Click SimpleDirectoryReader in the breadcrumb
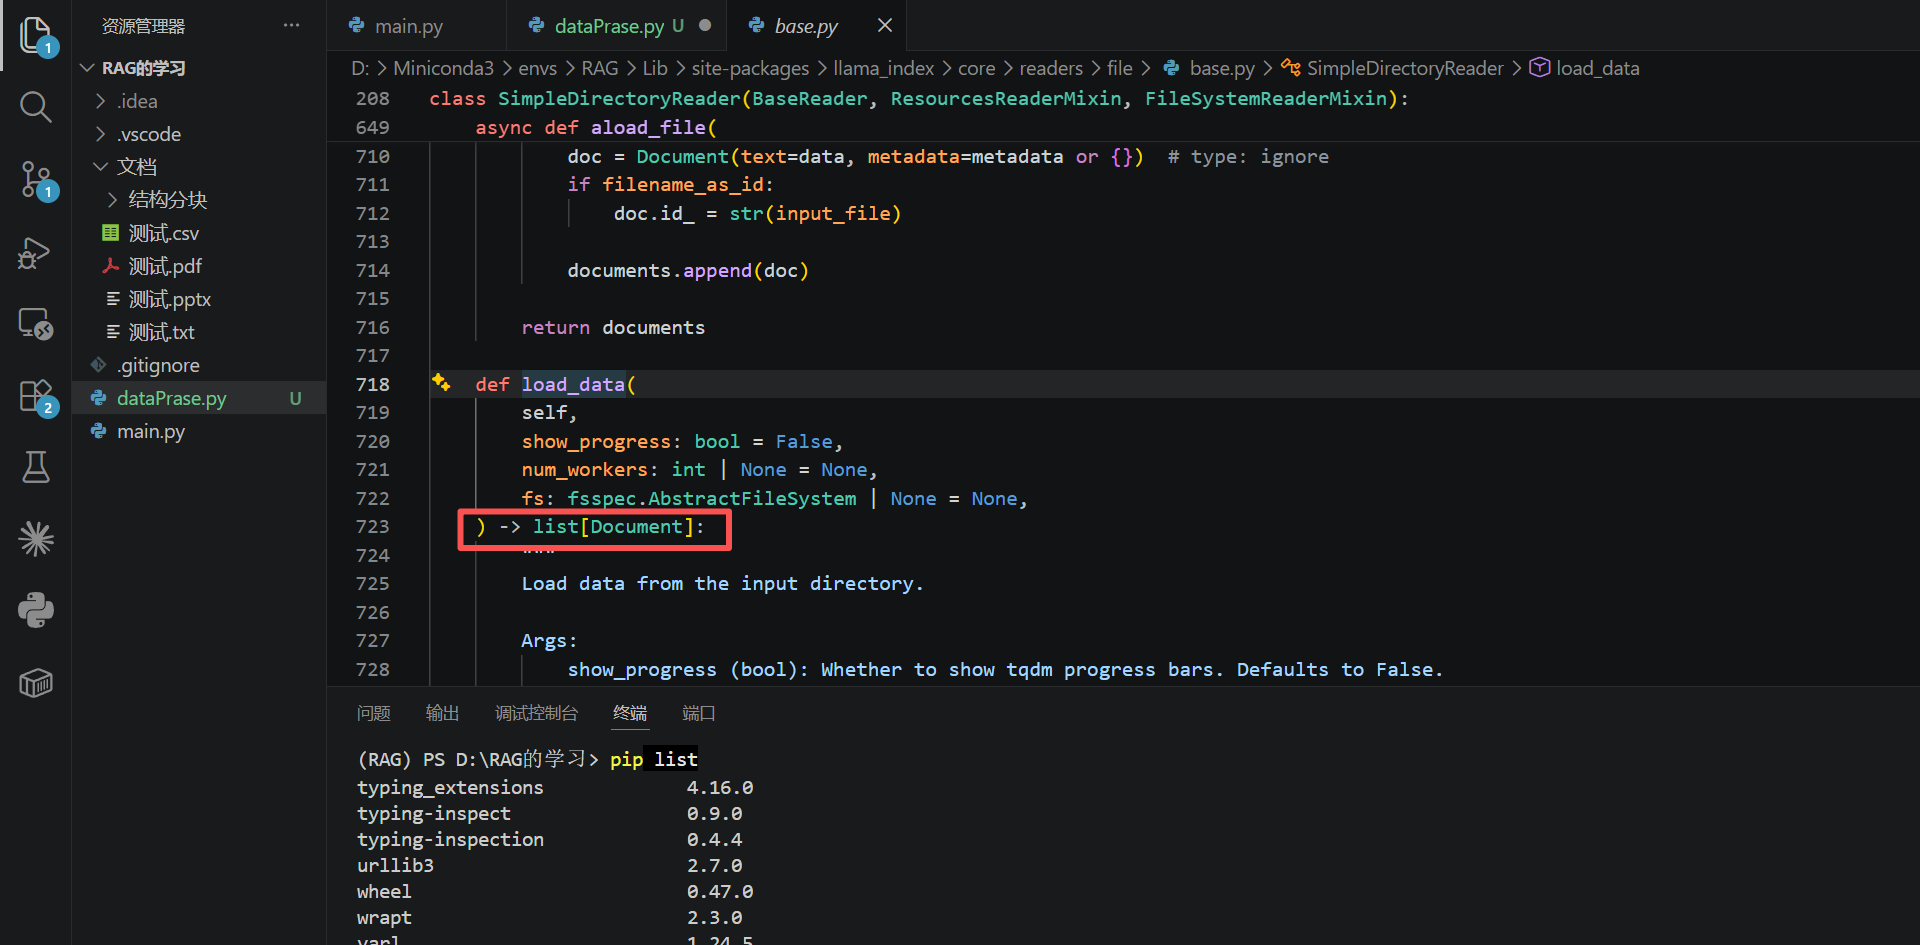Screen dimensions: 1920x945 (x=1404, y=68)
